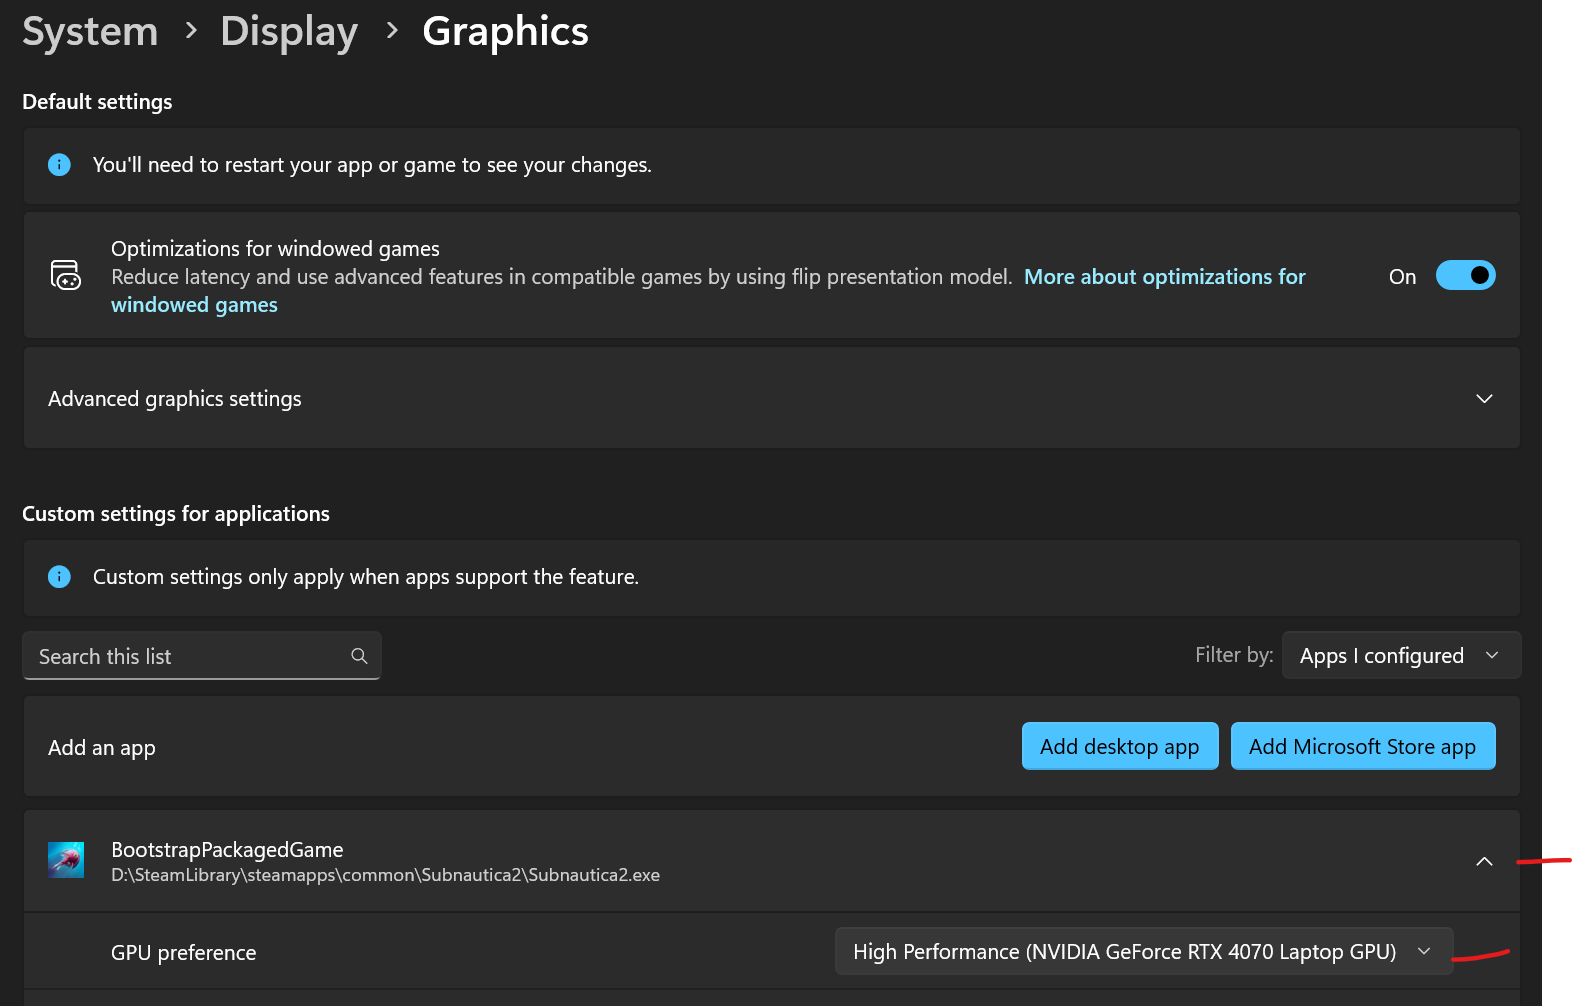Click the info icon beside custom settings note
1573x1006 pixels.
coord(60,577)
